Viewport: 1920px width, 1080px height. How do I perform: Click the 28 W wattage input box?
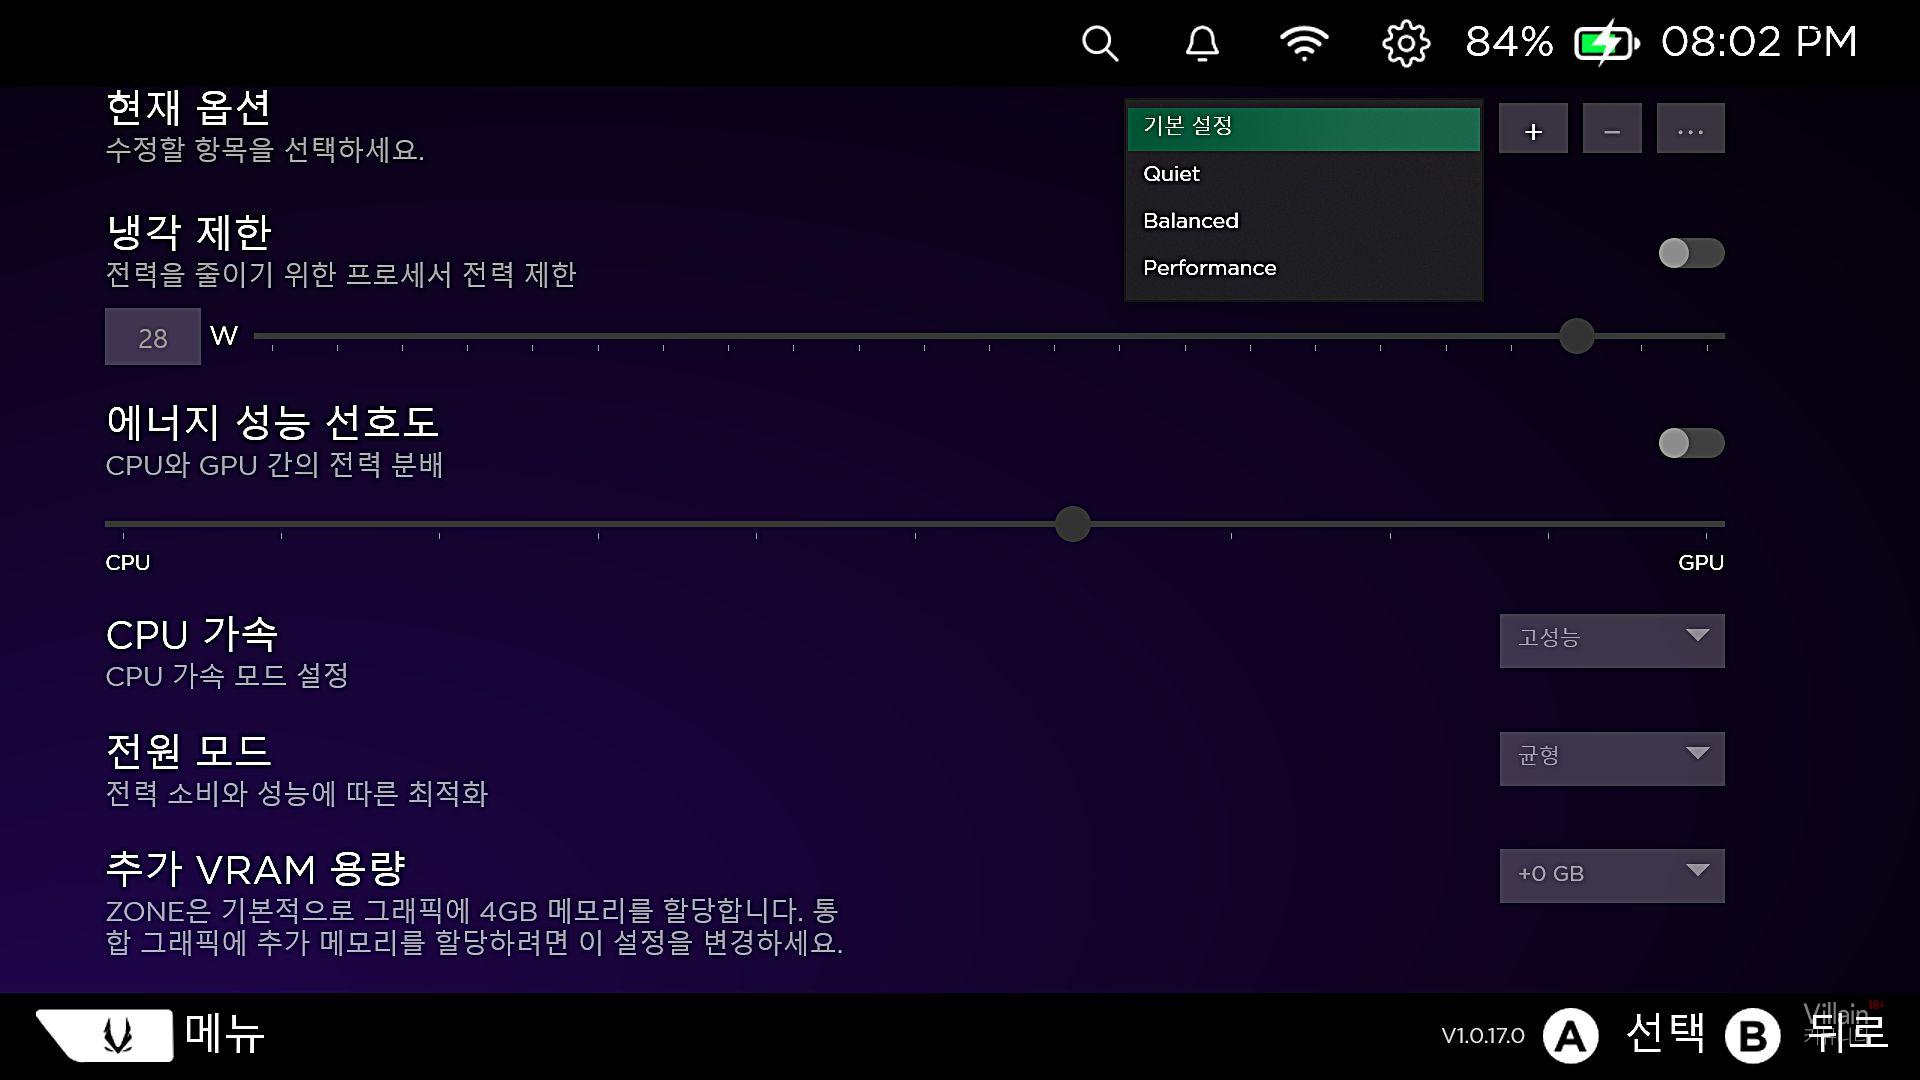click(152, 337)
